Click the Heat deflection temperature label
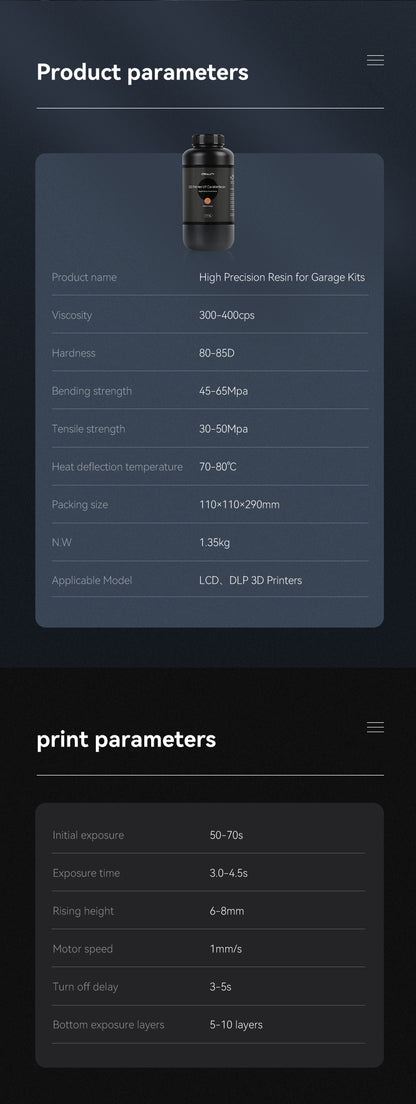This screenshot has width=416, height=1104. tap(117, 467)
